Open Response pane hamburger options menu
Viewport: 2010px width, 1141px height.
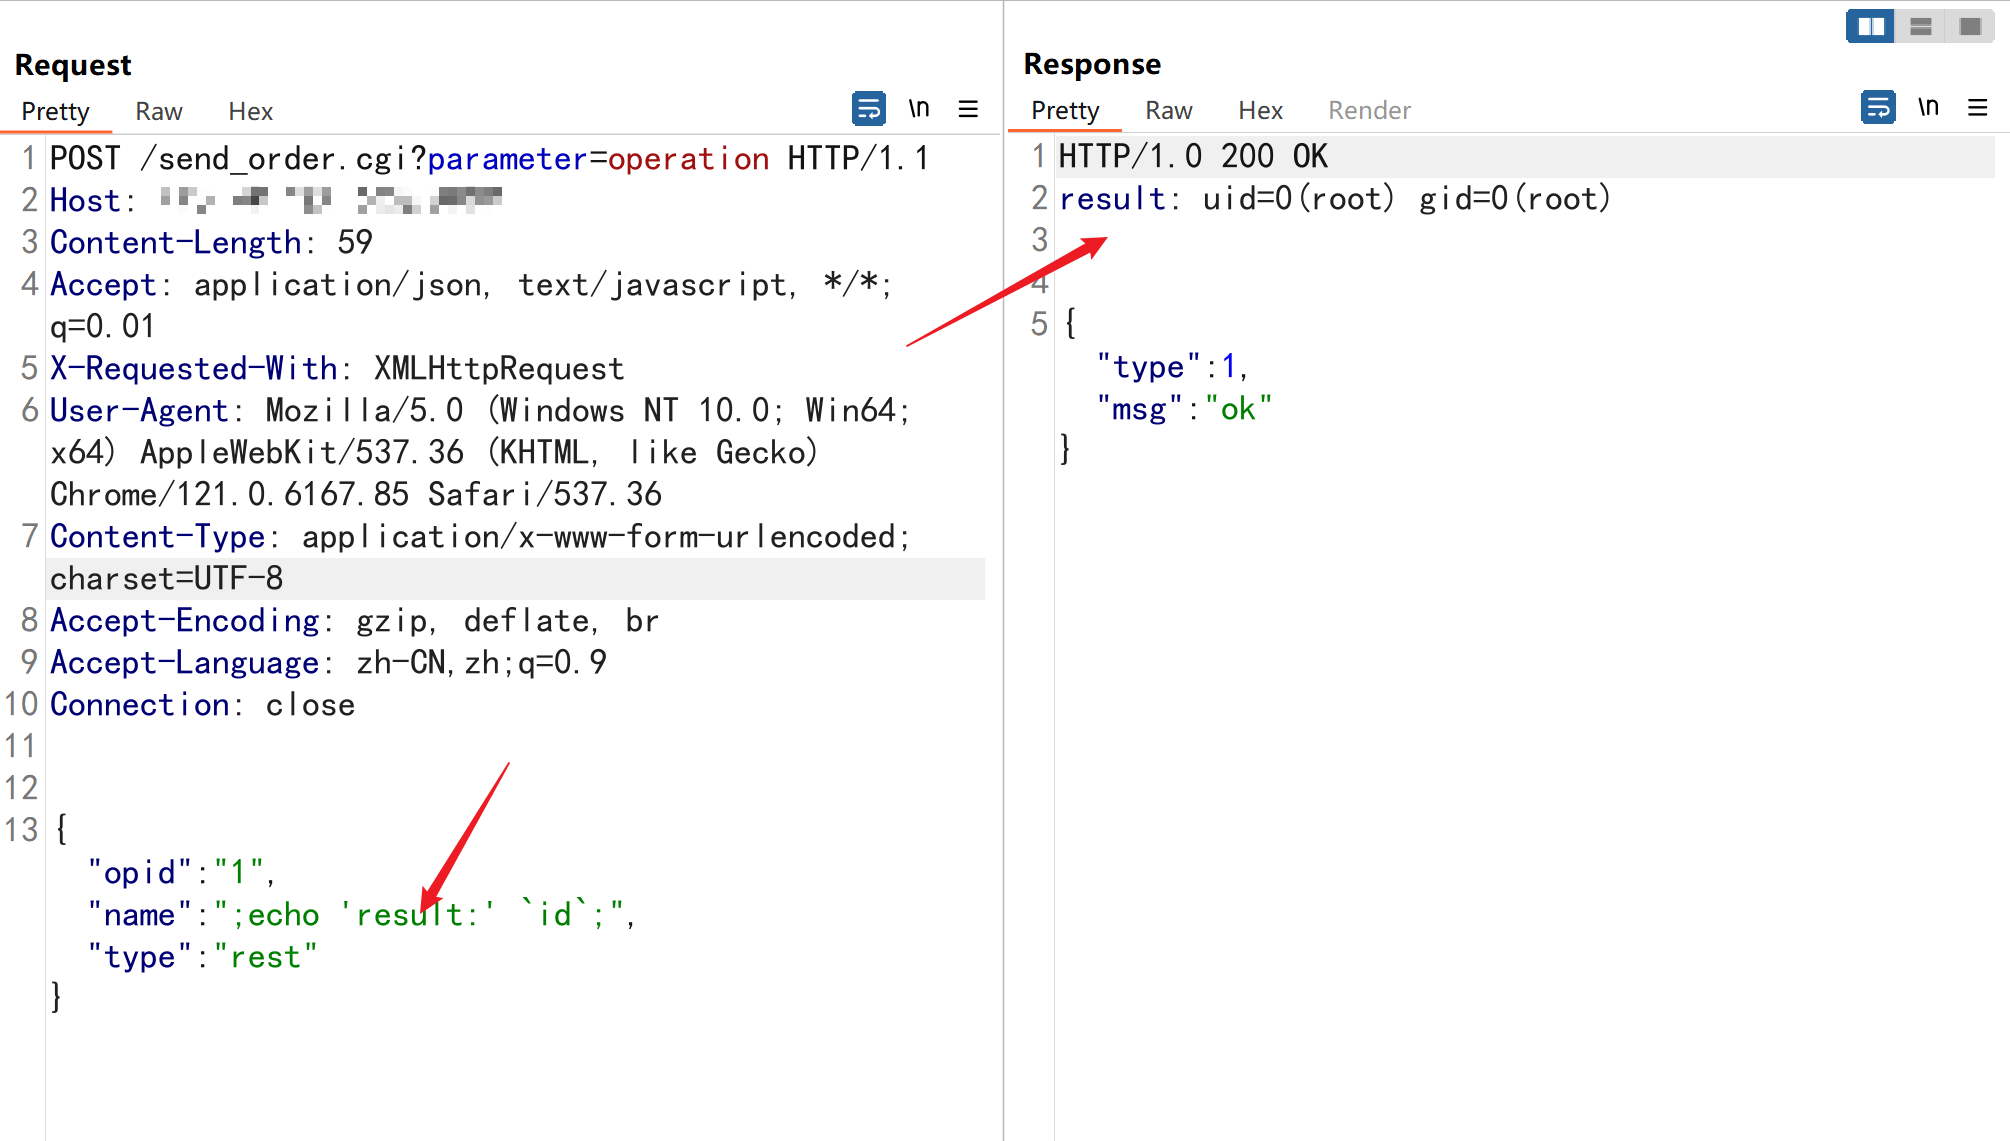pyautogui.click(x=1977, y=107)
